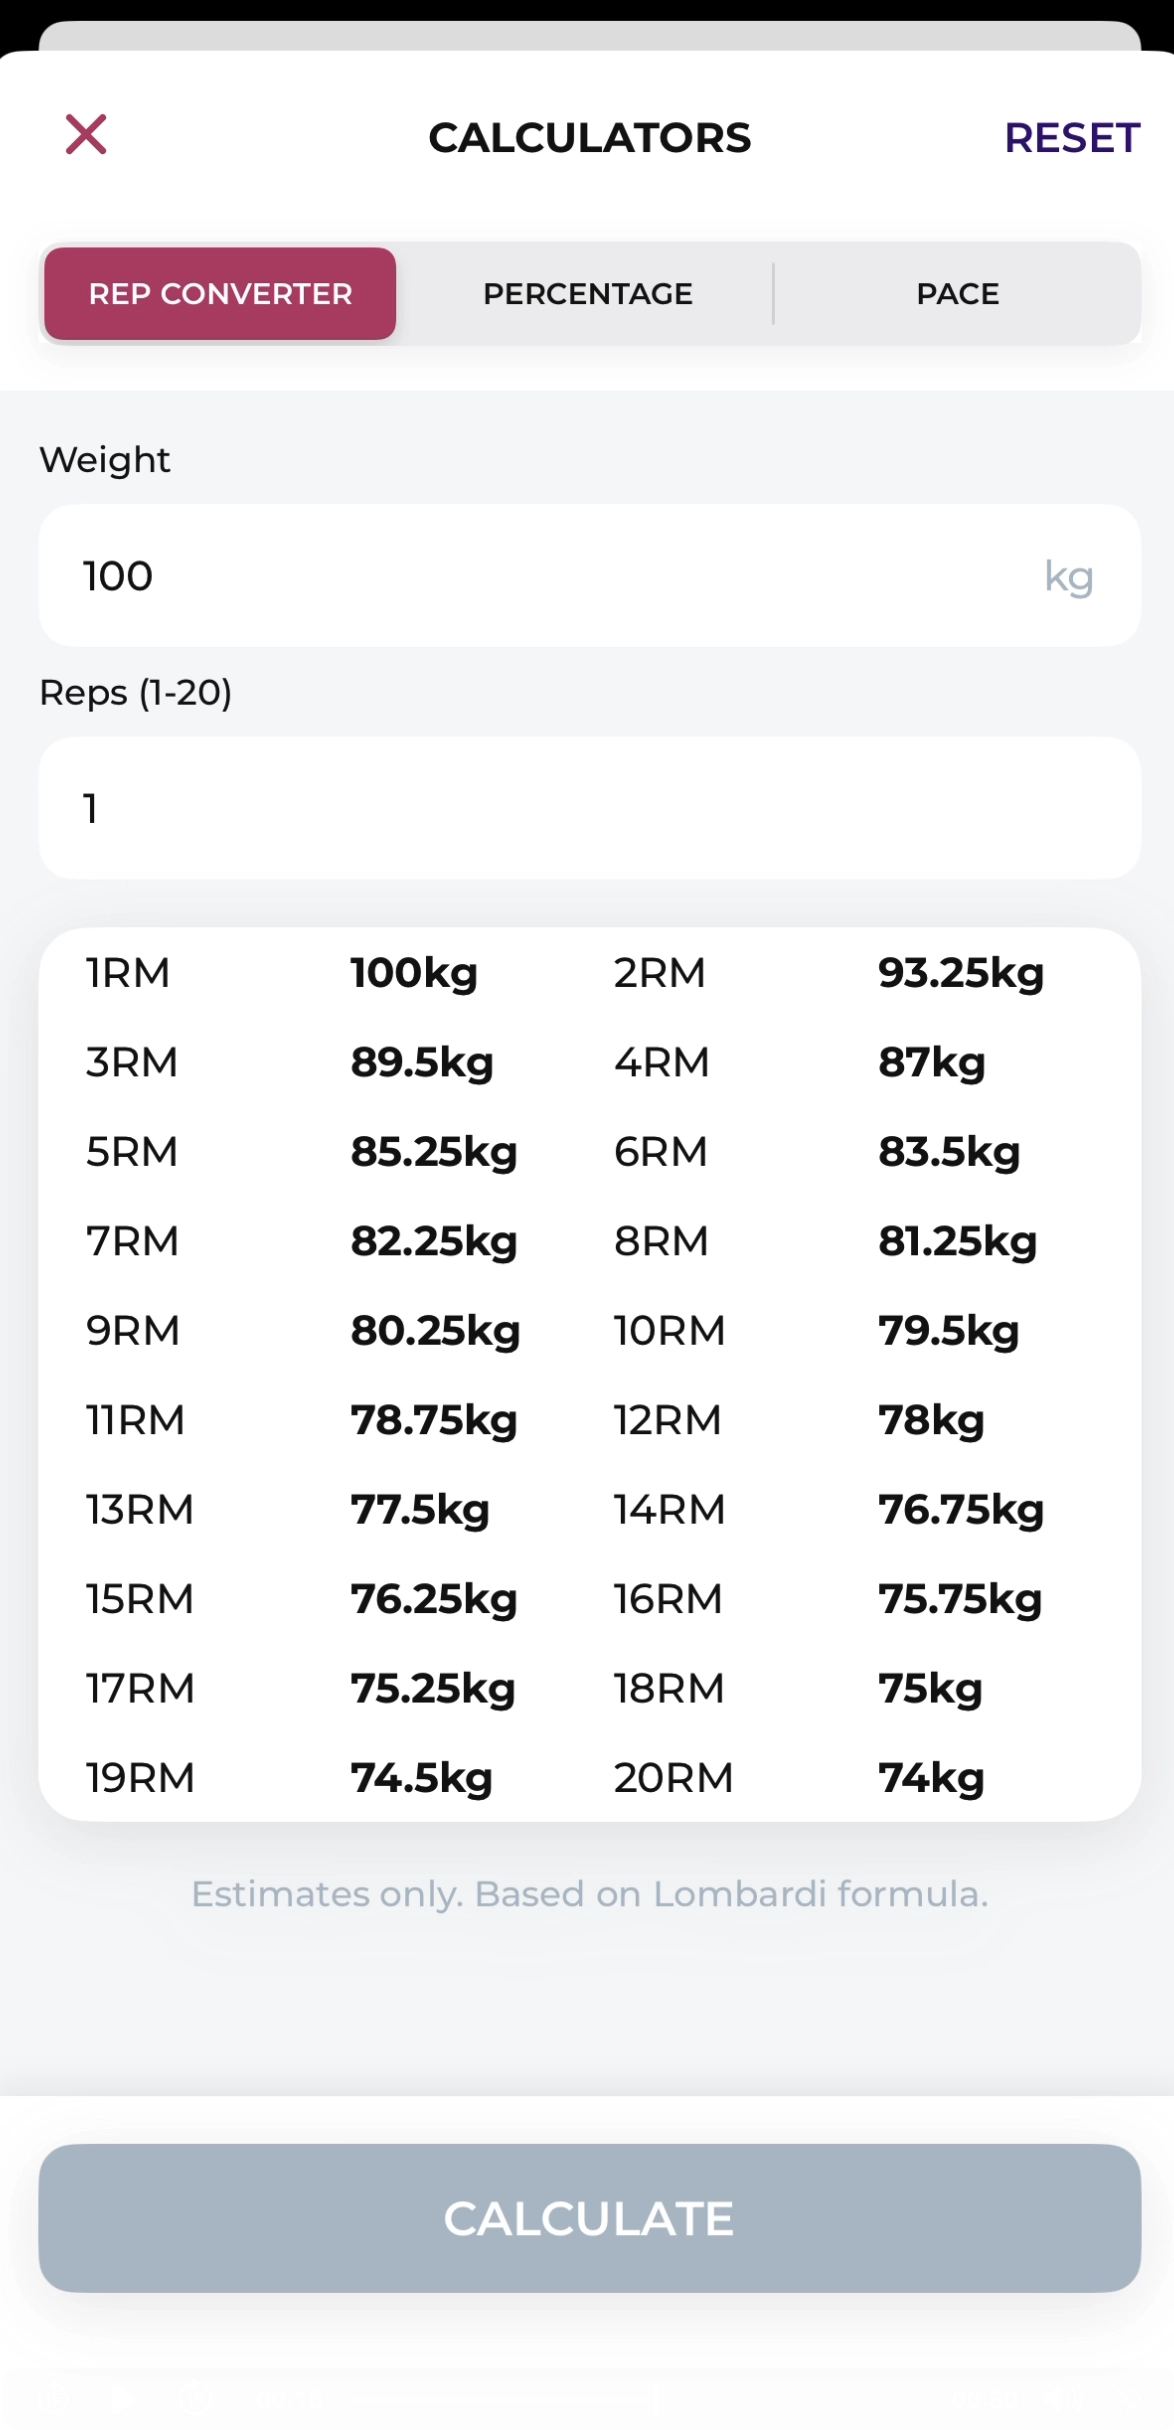This screenshot has width=1174, height=2430.
Task: Tap the Lombardi formula estimates note
Action: pos(589,1894)
